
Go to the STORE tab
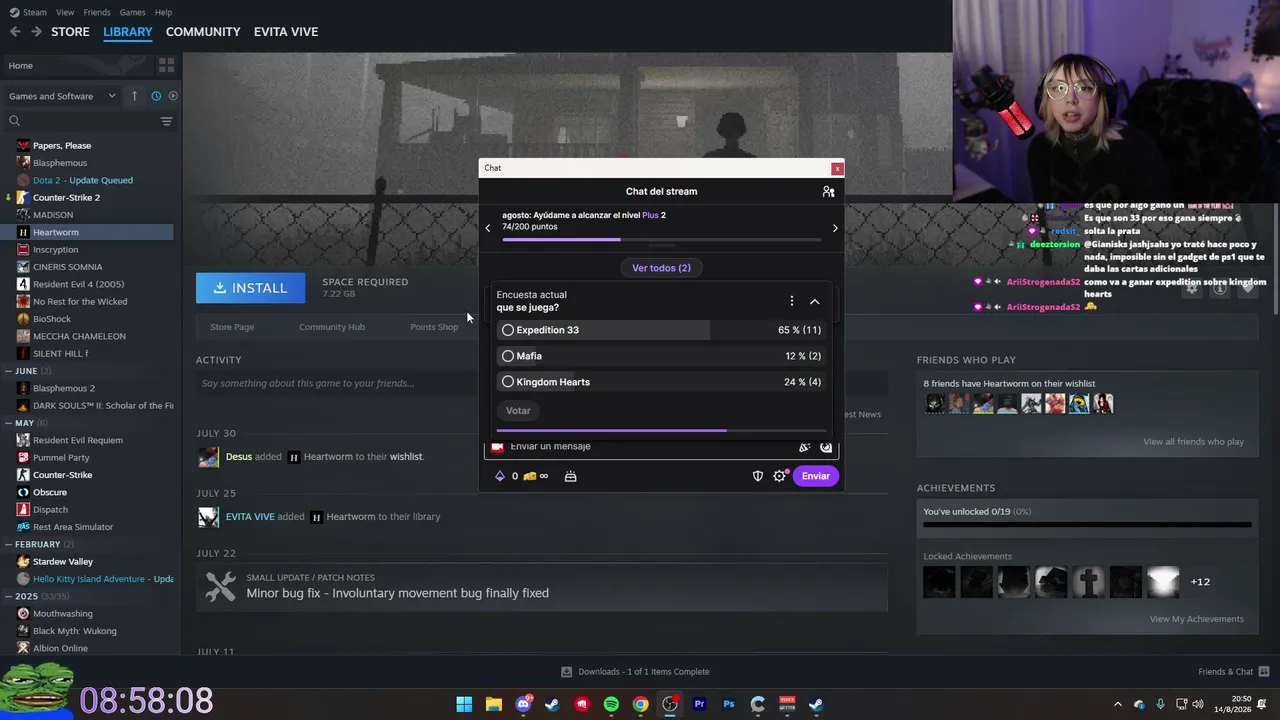click(x=70, y=32)
